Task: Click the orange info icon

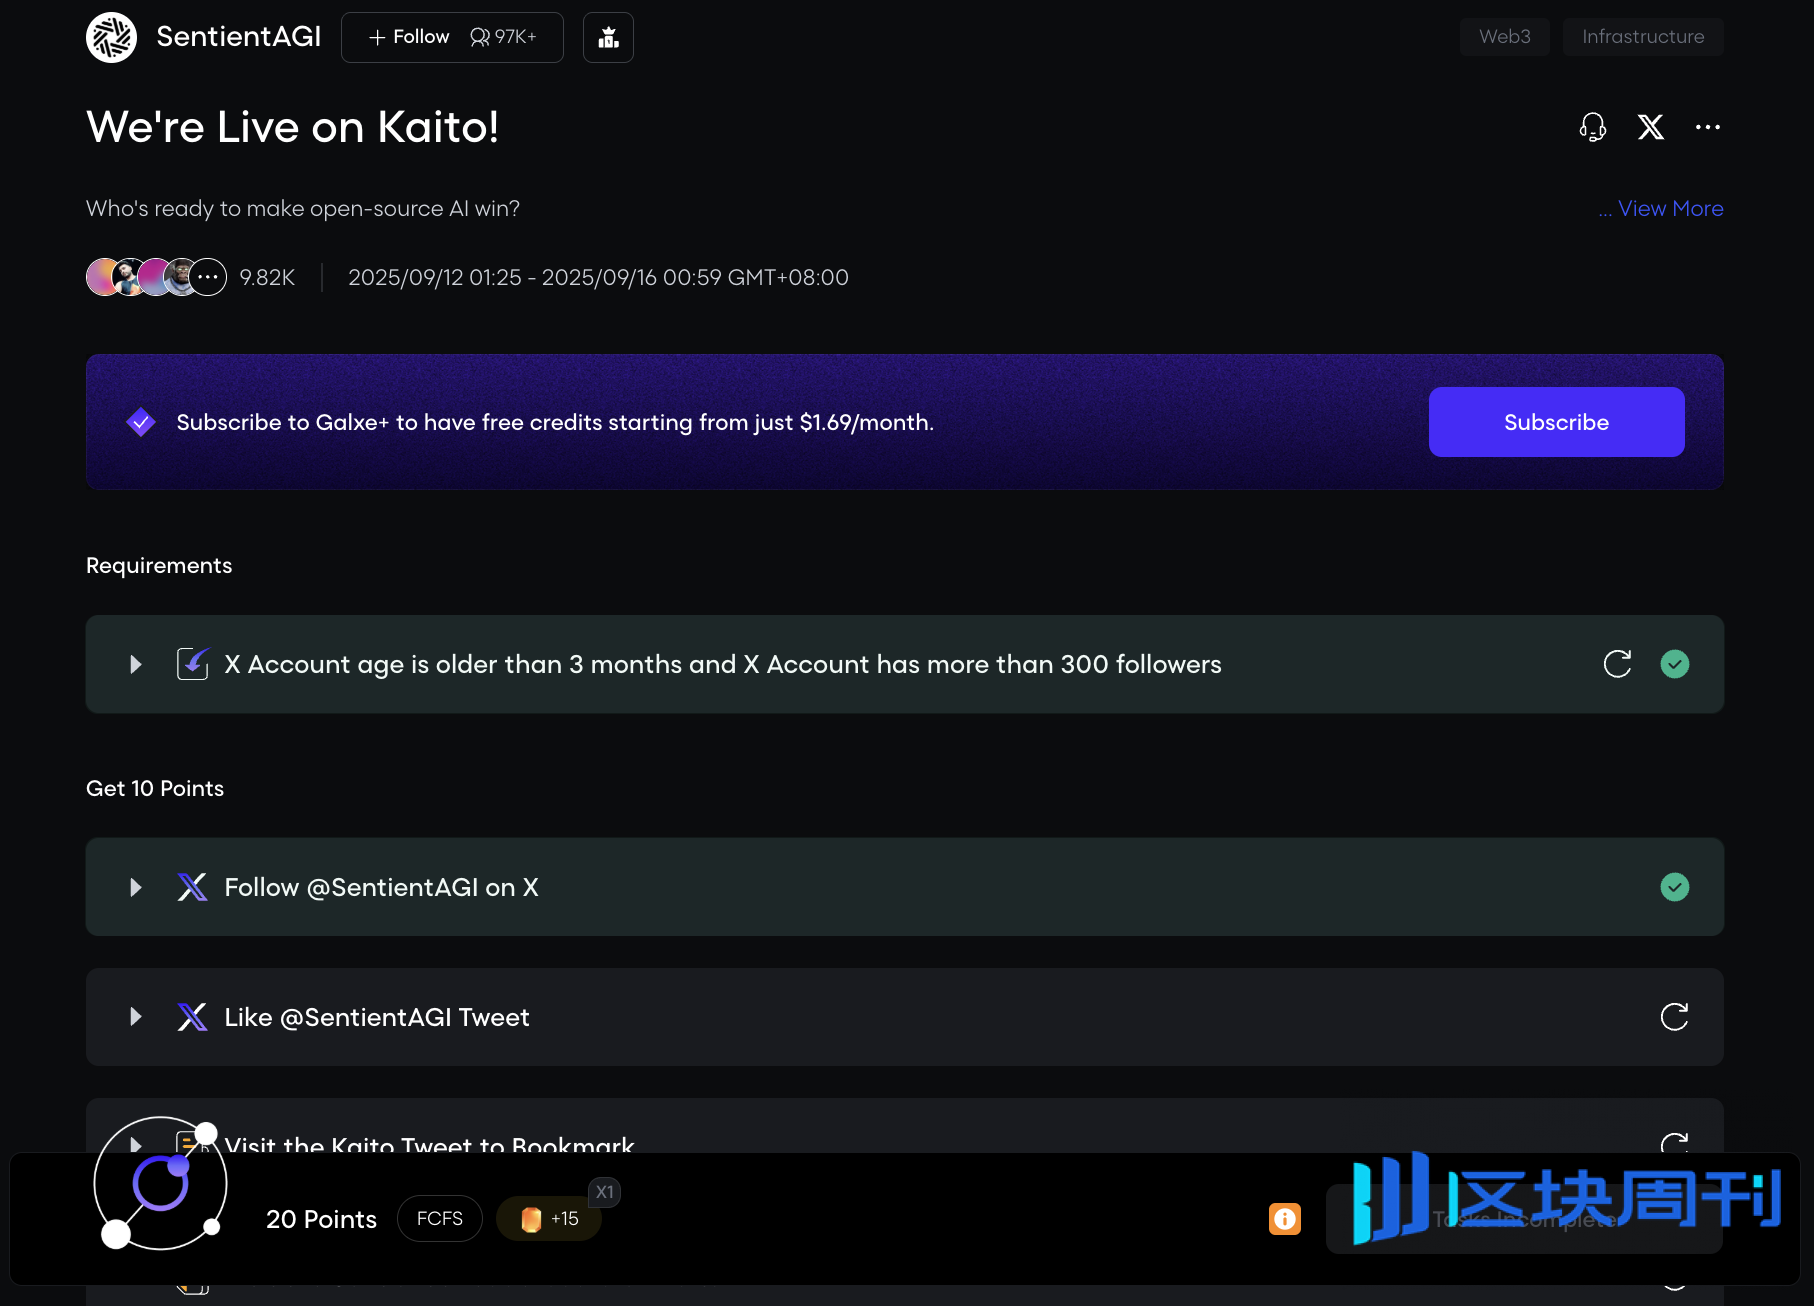Action: [1285, 1219]
